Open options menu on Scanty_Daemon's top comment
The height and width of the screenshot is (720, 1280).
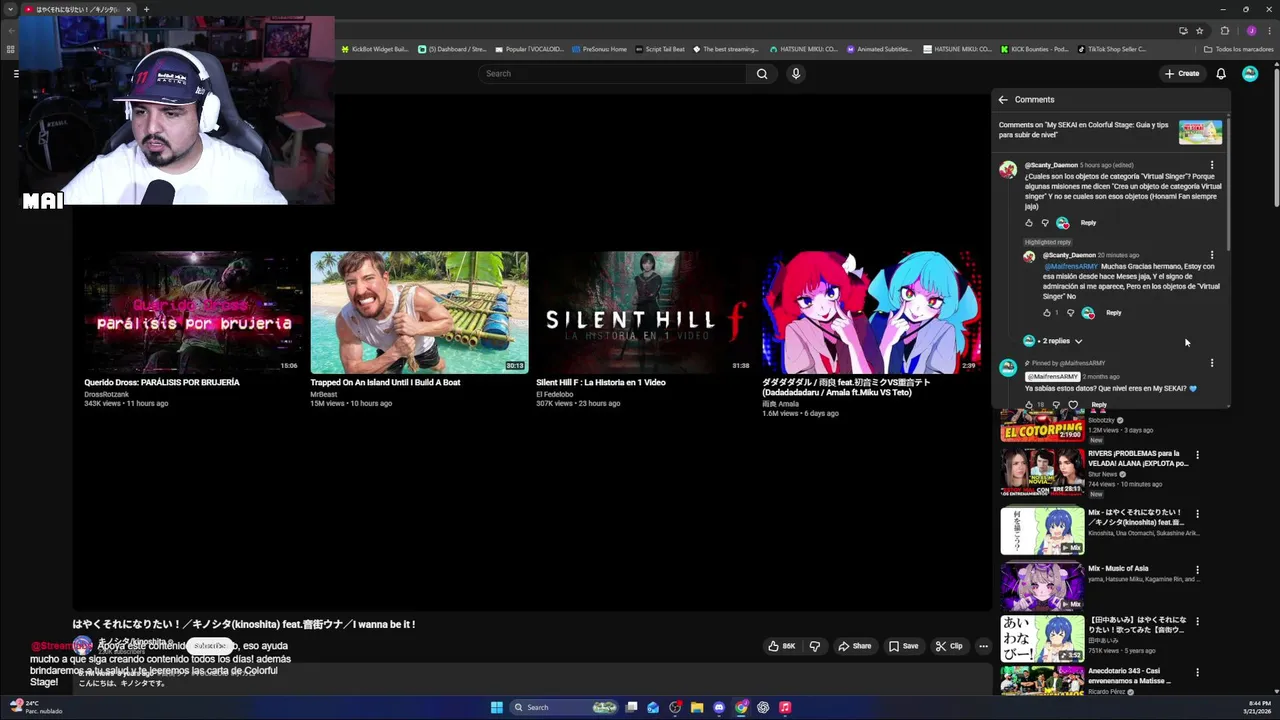[x=1212, y=165]
